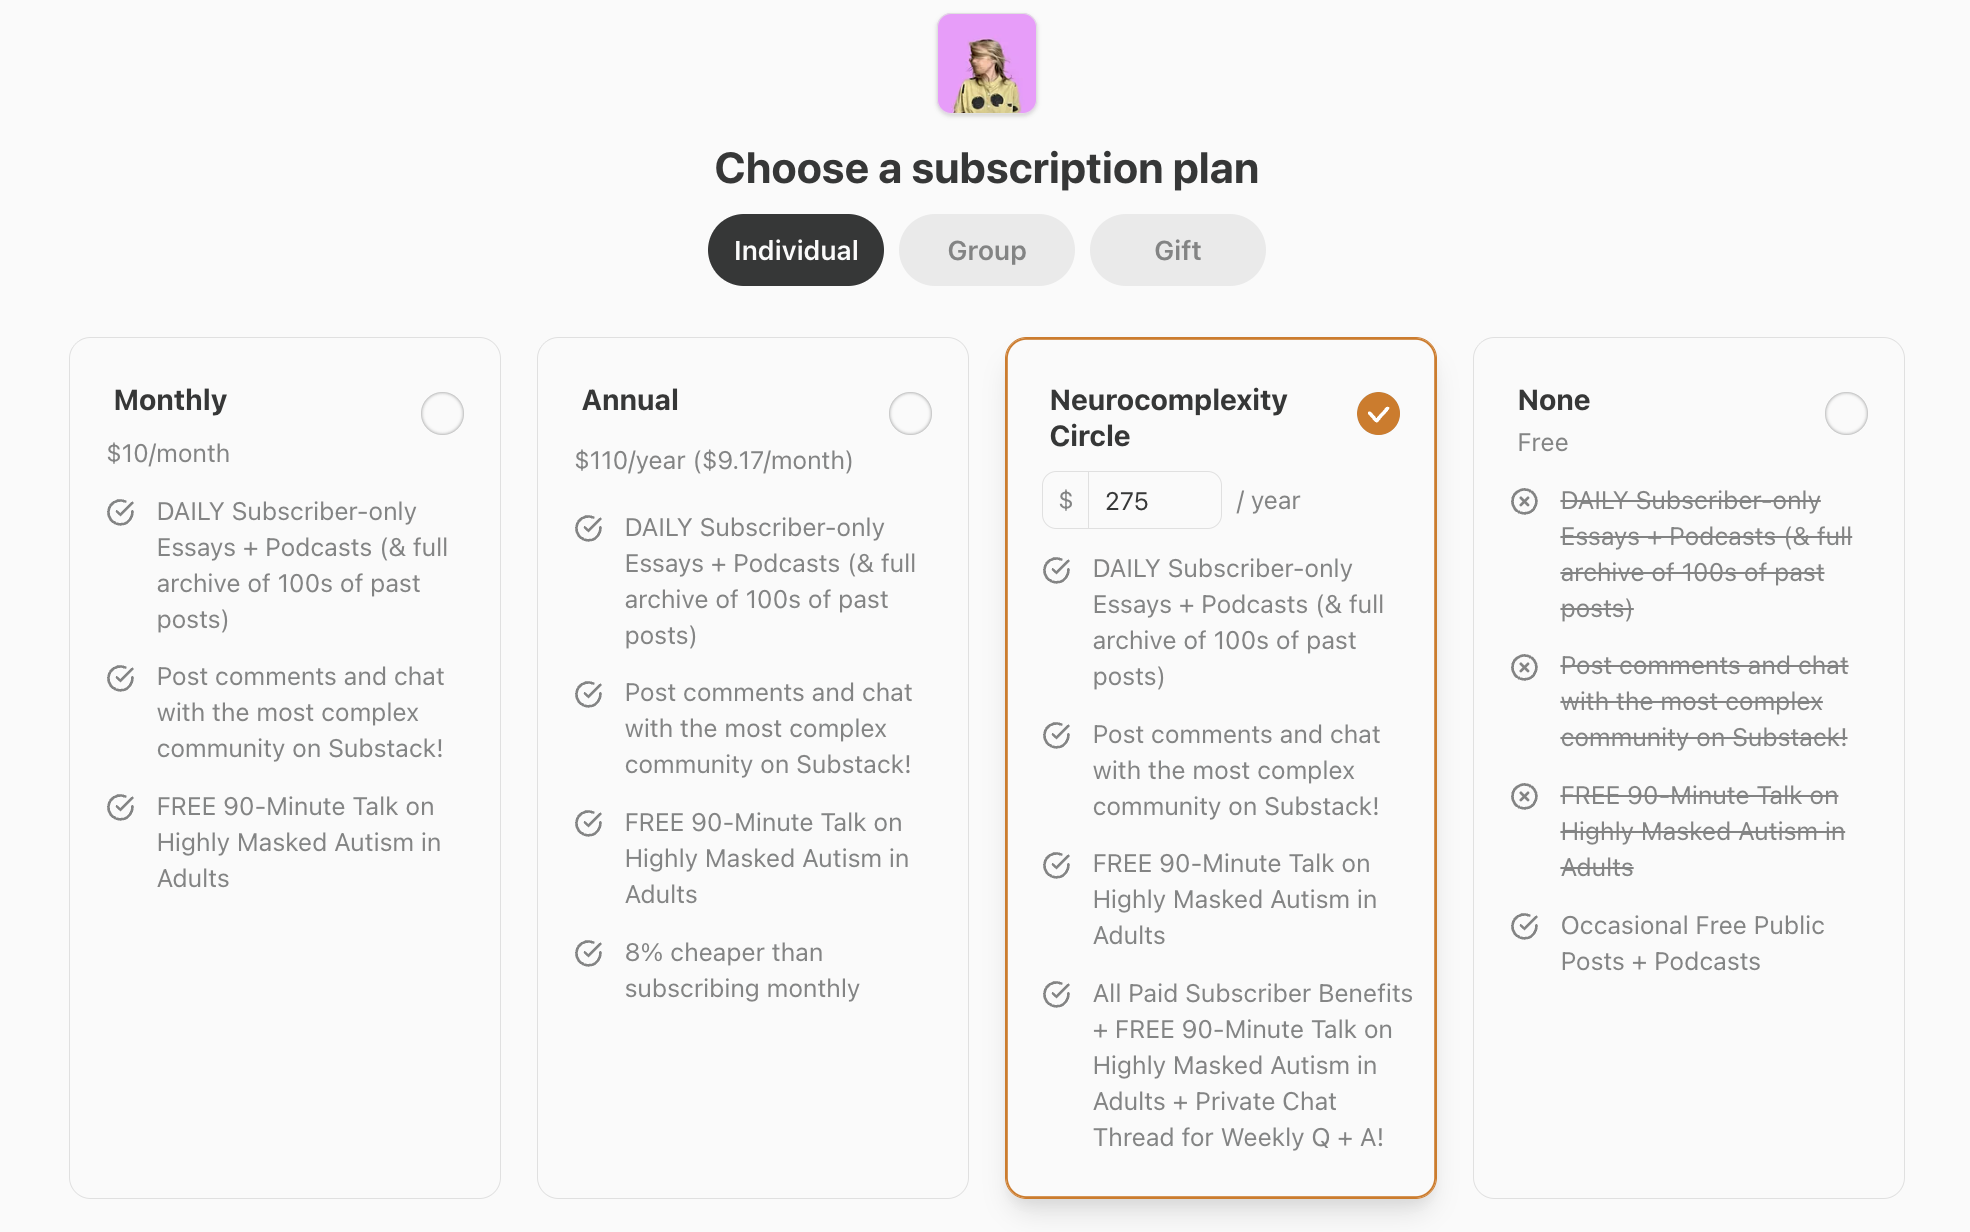This screenshot has height=1232, width=1970.
Task: Switch to the Gift subscription tab
Action: click(1177, 250)
